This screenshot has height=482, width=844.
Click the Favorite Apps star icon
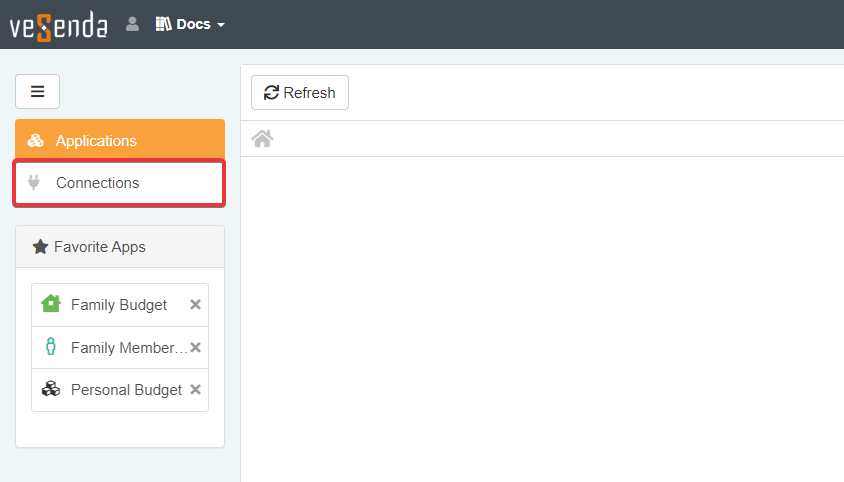coord(40,247)
